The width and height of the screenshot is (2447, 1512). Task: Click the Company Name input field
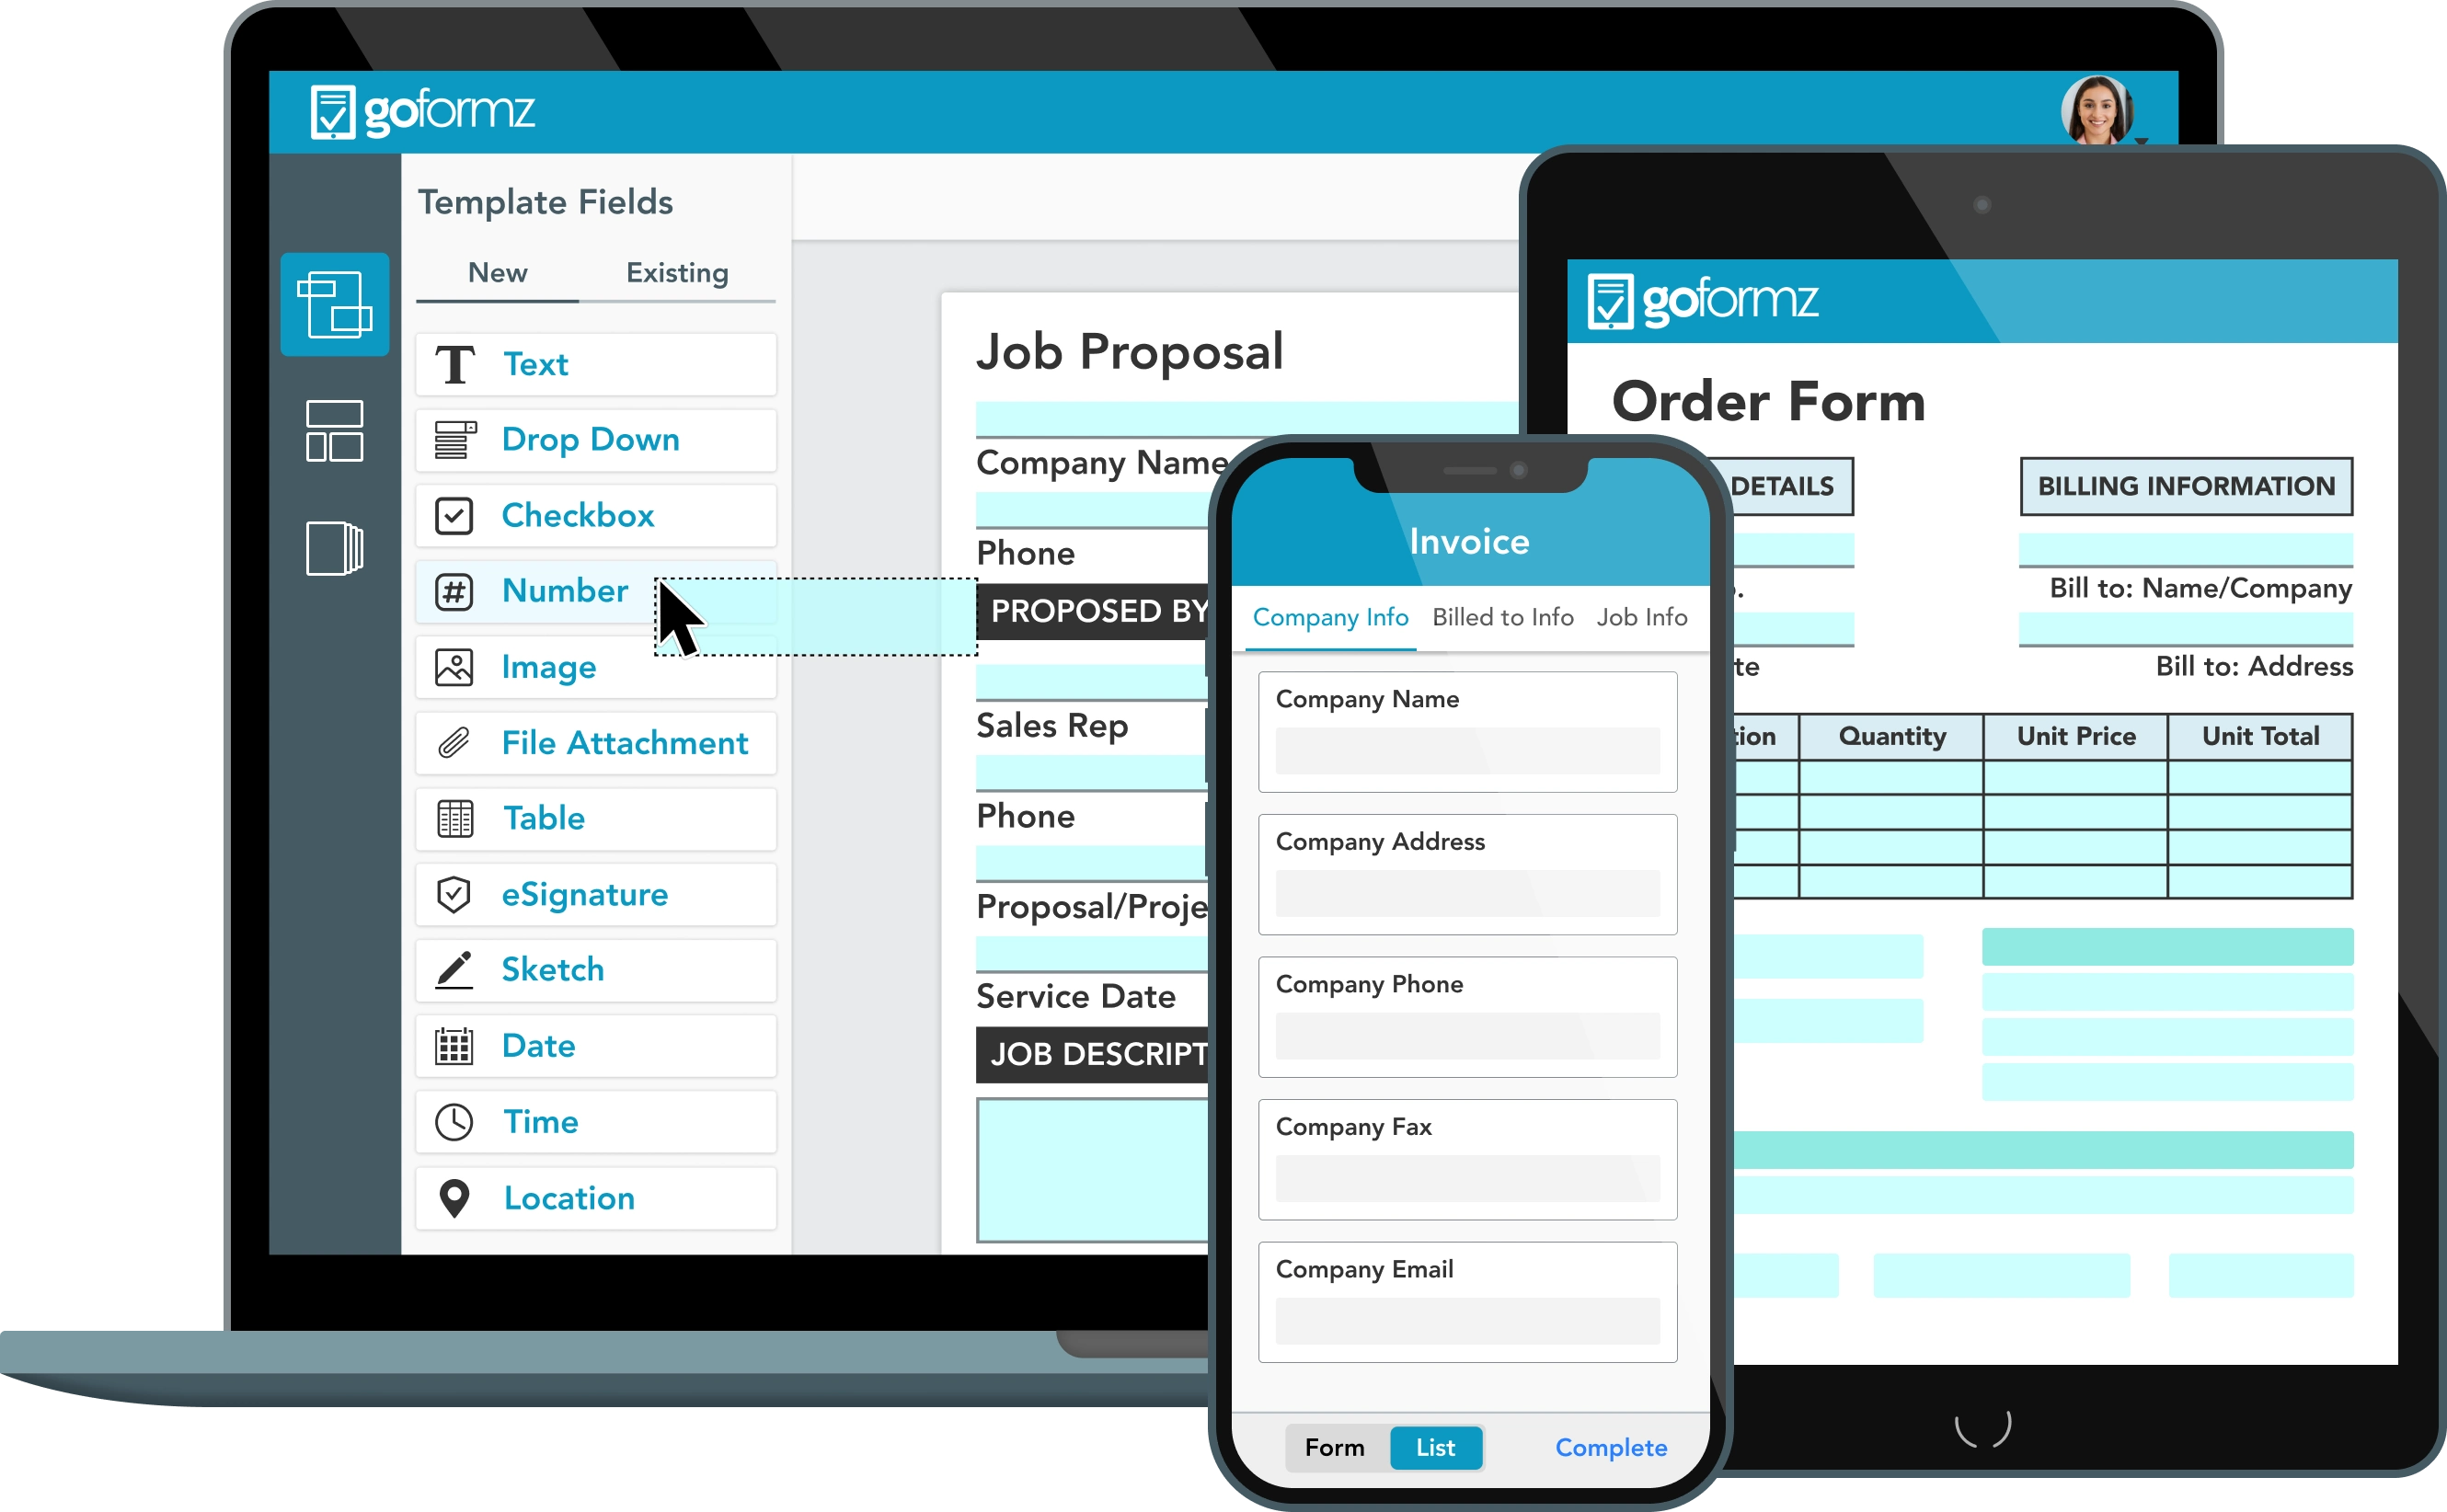pyautogui.click(x=1468, y=755)
